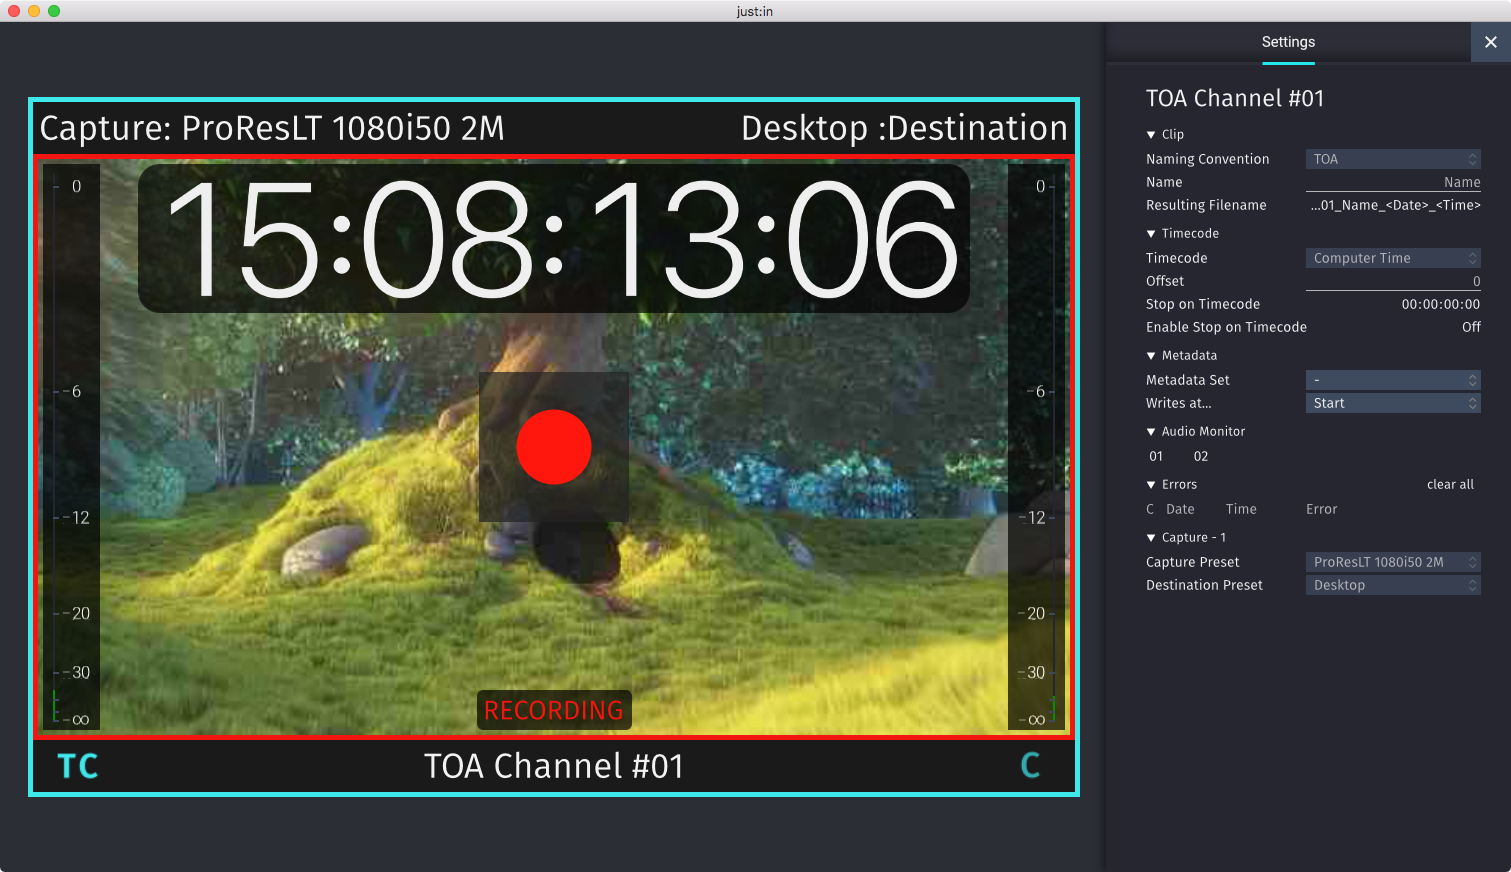The image size is (1511, 872).
Task: Toggle audio monitor channel 02
Action: point(1201,456)
